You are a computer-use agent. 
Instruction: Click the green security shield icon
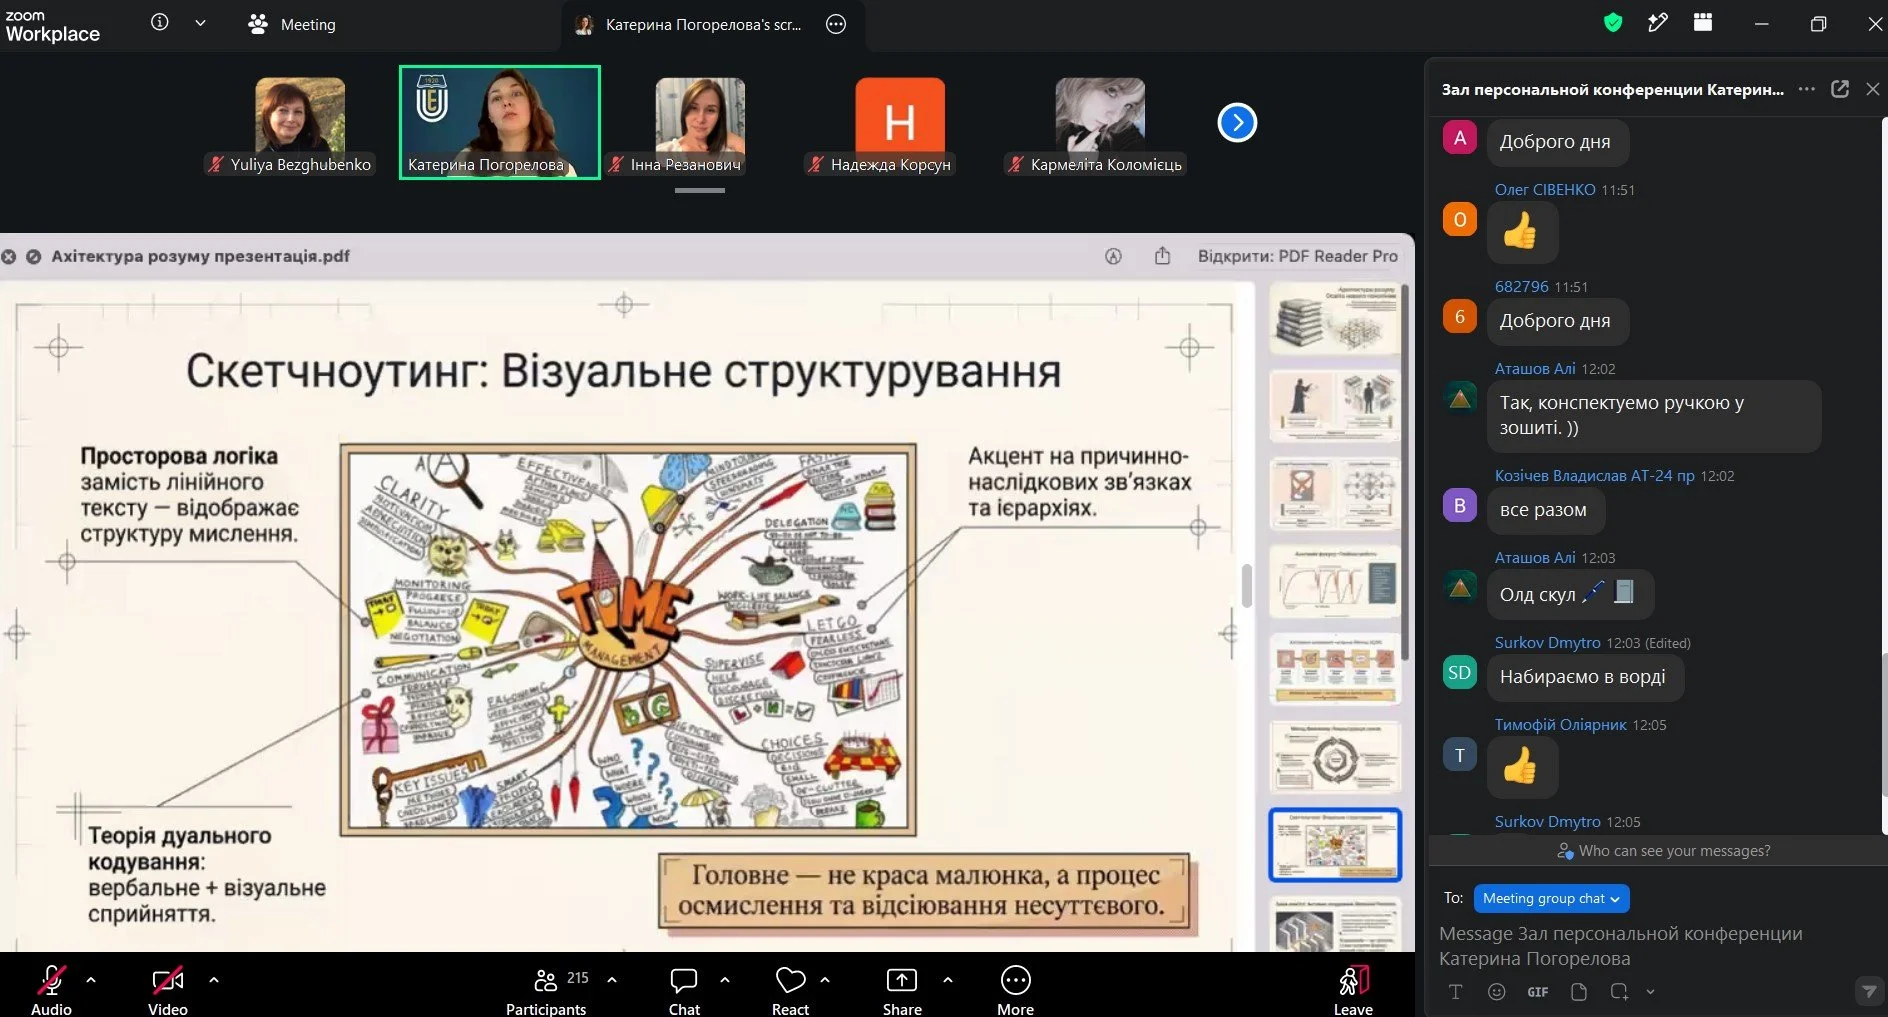point(1613,22)
